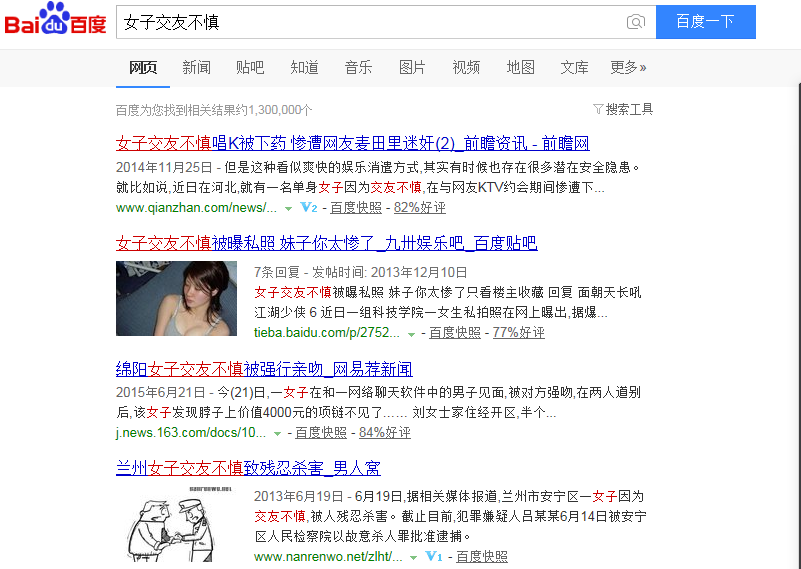The height and width of the screenshot is (569, 801).
Task: Expand dropdown arrow beside j.news.163.com URL
Action: (x=277, y=434)
